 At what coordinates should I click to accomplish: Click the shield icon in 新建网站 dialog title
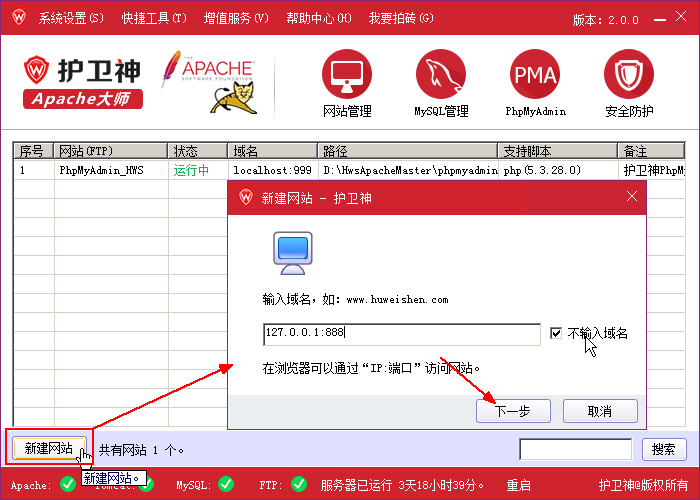tap(246, 197)
